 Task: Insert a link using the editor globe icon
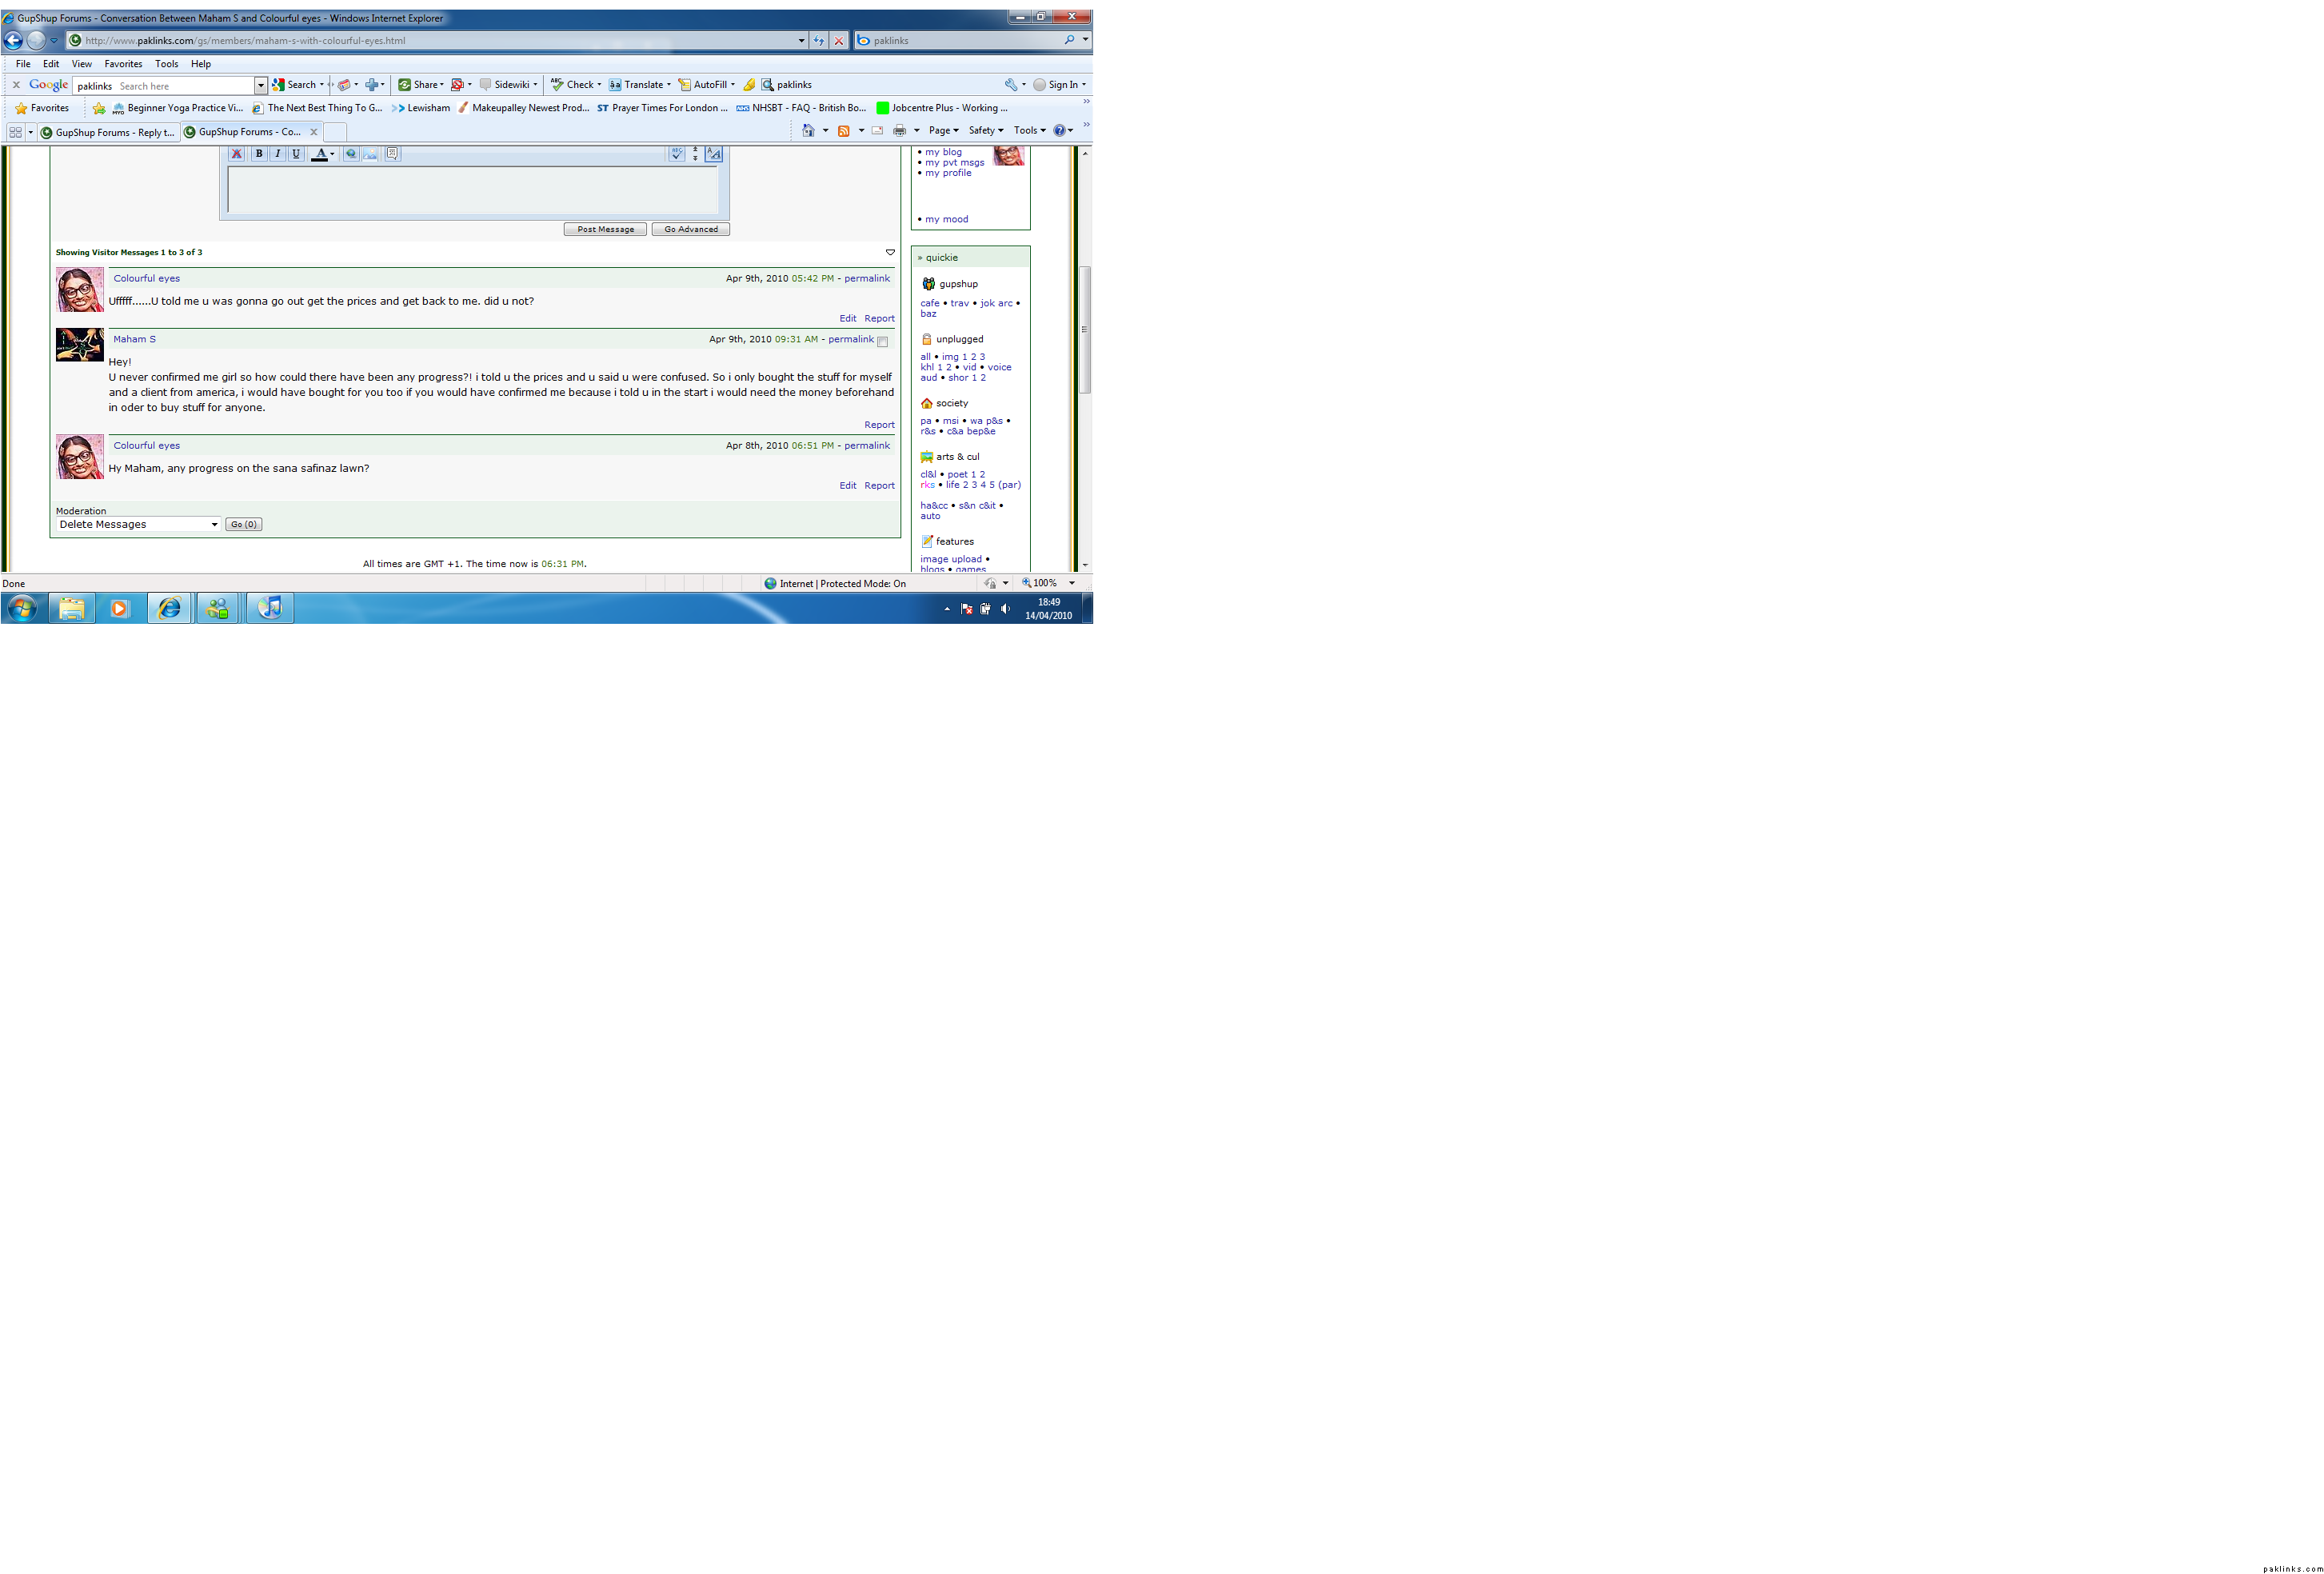[x=351, y=154]
